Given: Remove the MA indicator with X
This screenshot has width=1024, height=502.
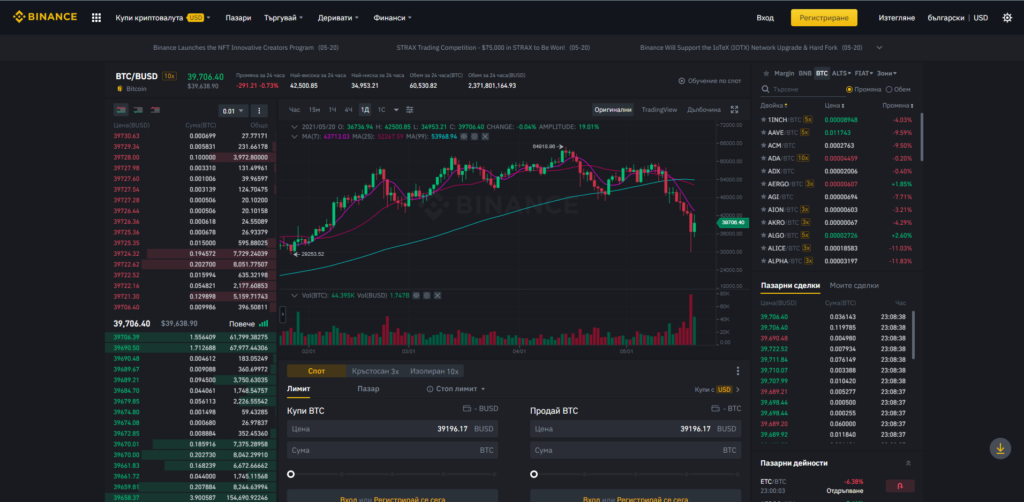Looking at the screenshot, I should point(485,136).
